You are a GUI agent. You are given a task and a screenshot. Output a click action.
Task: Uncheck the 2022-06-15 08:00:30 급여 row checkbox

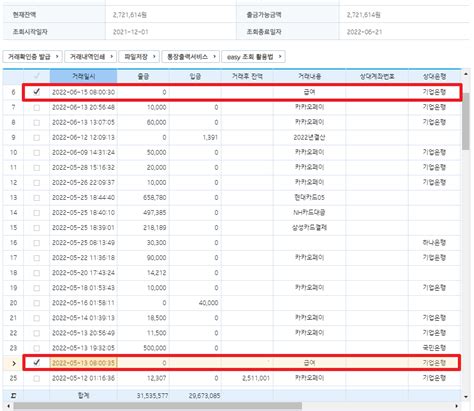click(37, 92)
